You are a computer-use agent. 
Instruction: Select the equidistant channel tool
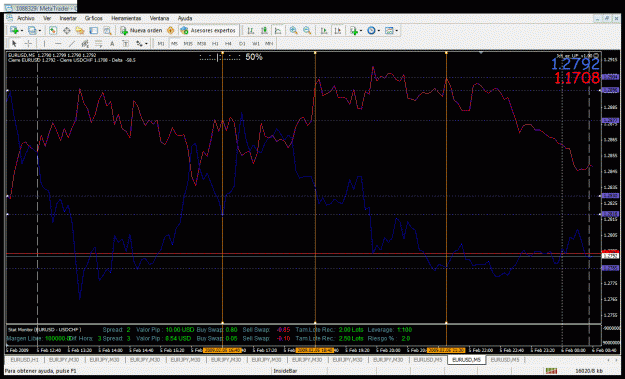[x=85, y=43]
